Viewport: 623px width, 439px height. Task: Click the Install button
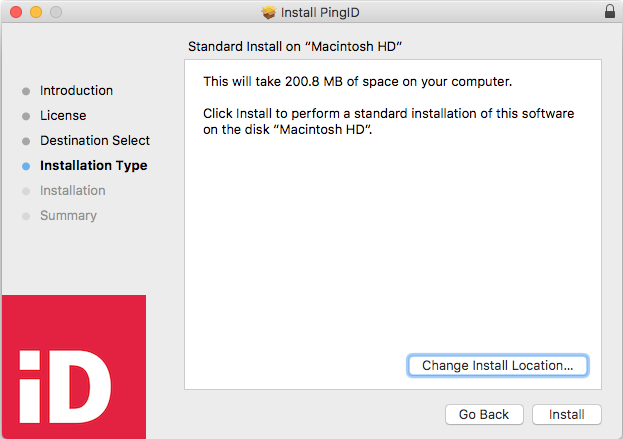pyautogui.click(x=567, y=414)
